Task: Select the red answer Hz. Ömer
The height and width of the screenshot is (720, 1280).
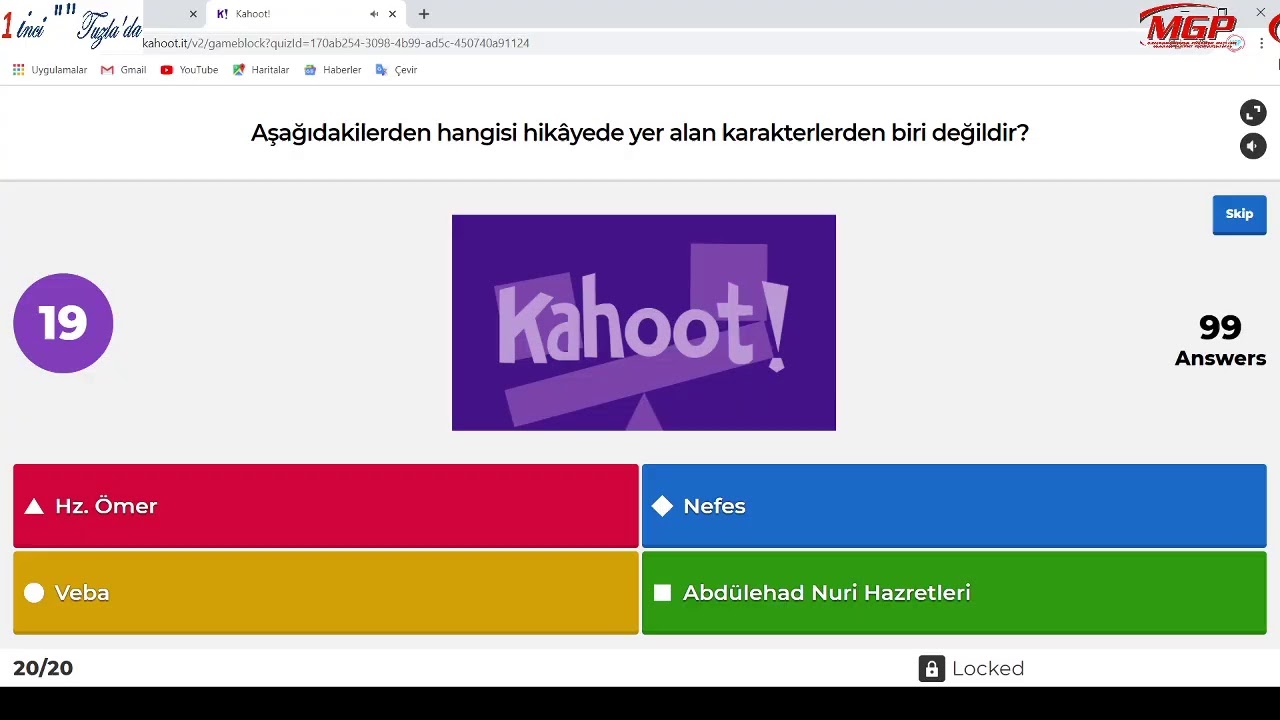Action: 326,506
